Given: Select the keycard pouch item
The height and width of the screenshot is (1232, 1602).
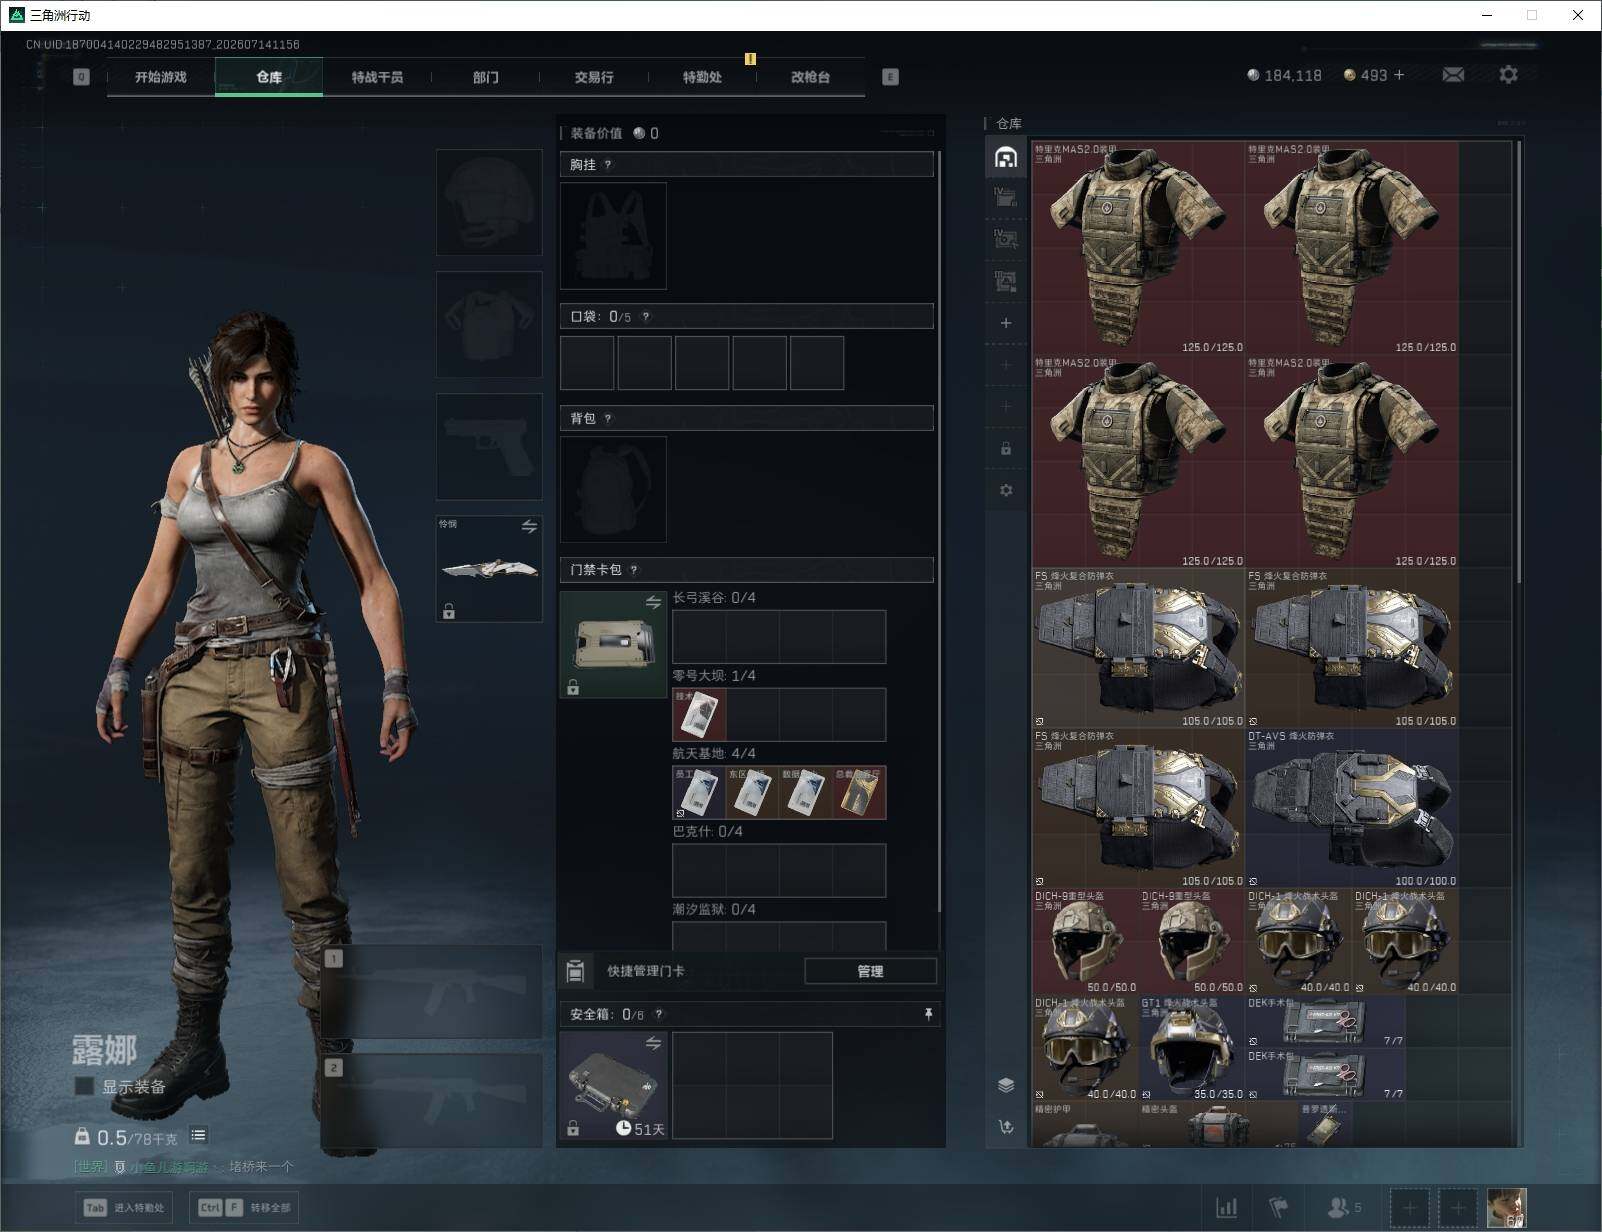Looking at the screenshot, I should coord(613,644).
